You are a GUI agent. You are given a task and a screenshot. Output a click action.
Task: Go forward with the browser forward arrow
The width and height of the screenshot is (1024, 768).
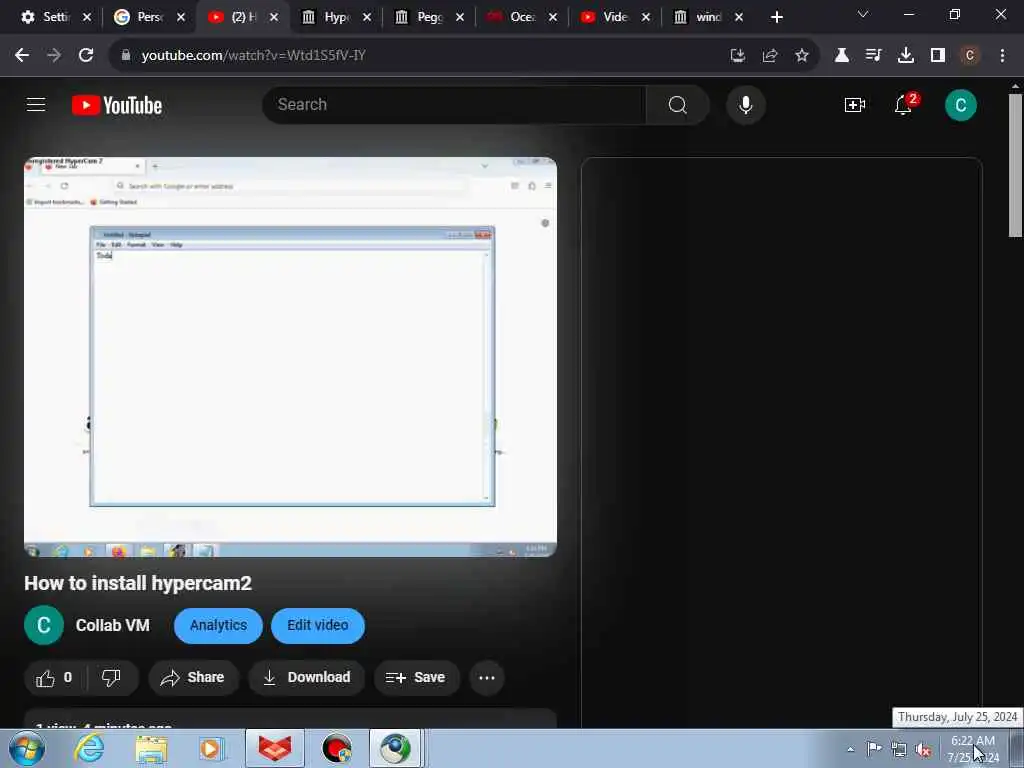(x=54, y=56)
